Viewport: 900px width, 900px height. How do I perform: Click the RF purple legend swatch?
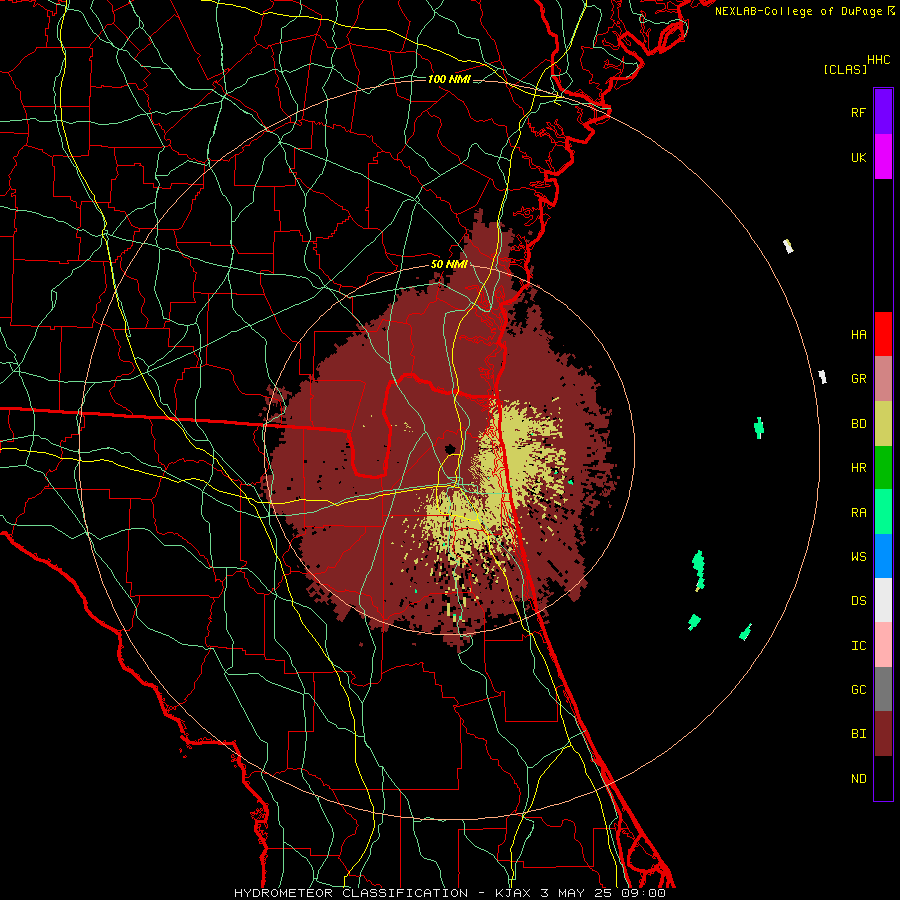(x=883, y=112)
